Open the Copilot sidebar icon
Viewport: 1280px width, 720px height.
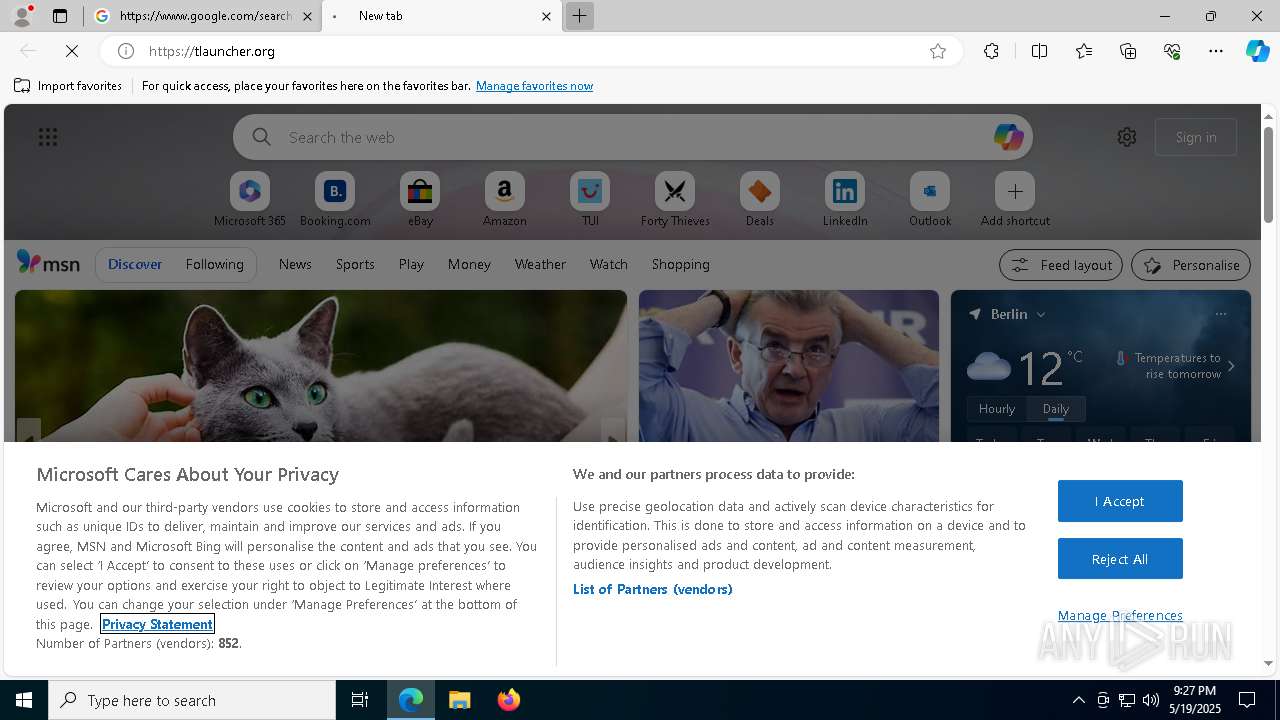1257,51
